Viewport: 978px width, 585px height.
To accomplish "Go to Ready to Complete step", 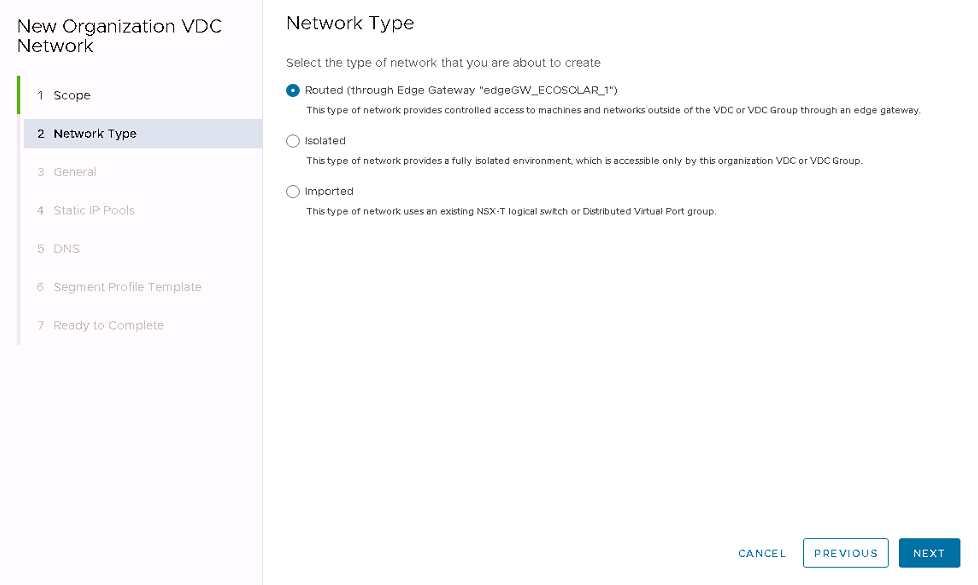I will point(108,325).
